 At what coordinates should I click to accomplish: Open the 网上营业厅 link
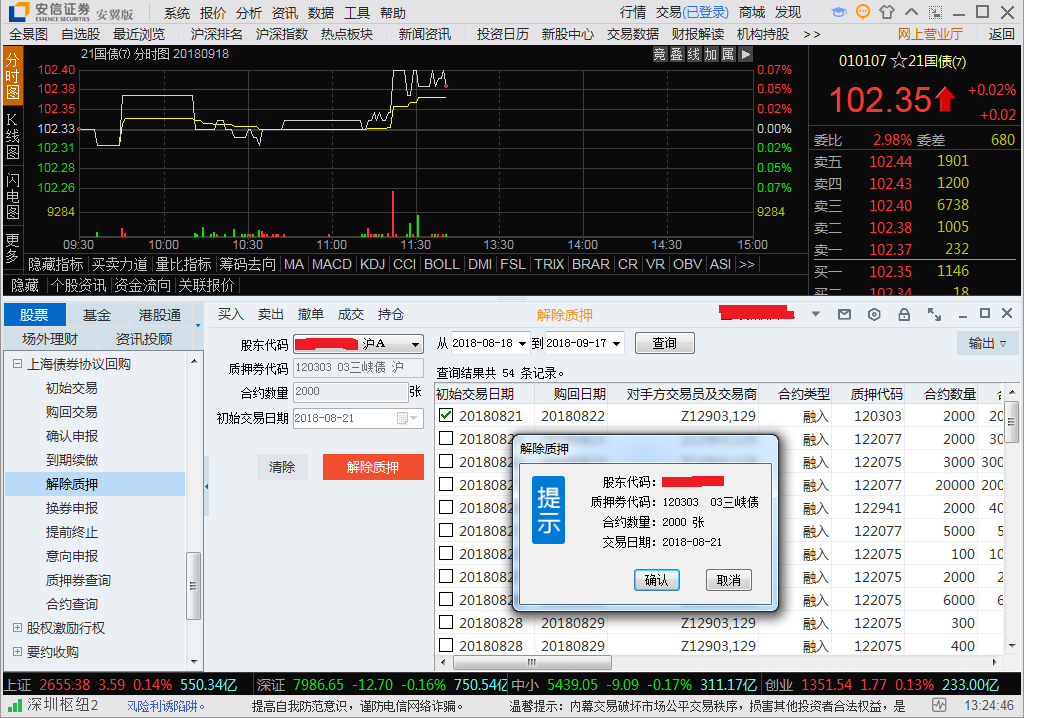click(930, 35)
